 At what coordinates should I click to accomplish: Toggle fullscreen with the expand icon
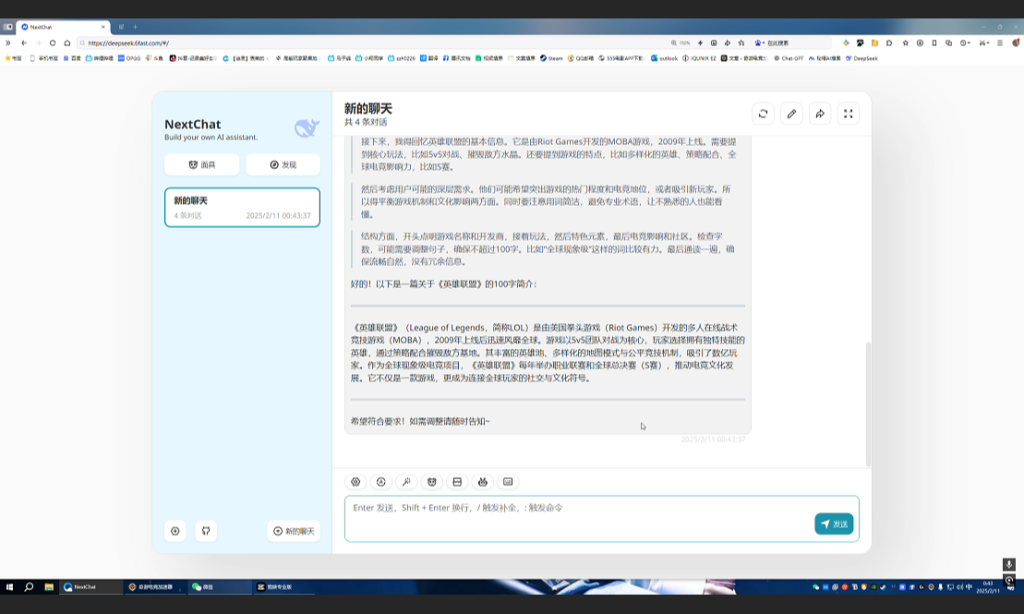[x=848, y=114]
